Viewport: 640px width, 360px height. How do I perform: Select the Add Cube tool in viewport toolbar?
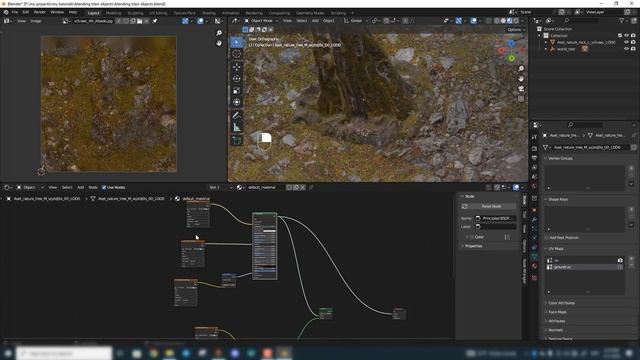pos(236,140)
